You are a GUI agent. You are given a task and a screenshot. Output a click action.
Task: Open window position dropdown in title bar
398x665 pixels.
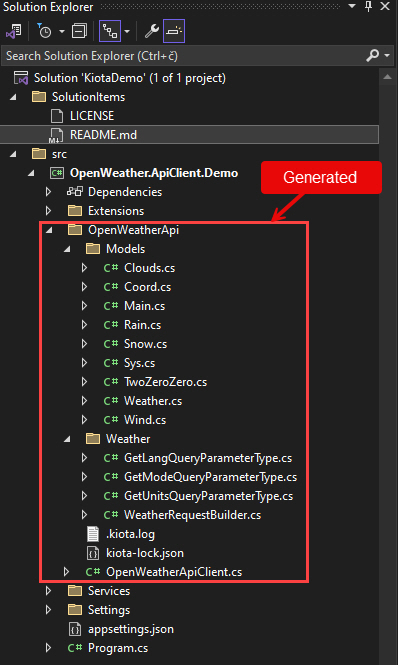click(x=352, y=6)
